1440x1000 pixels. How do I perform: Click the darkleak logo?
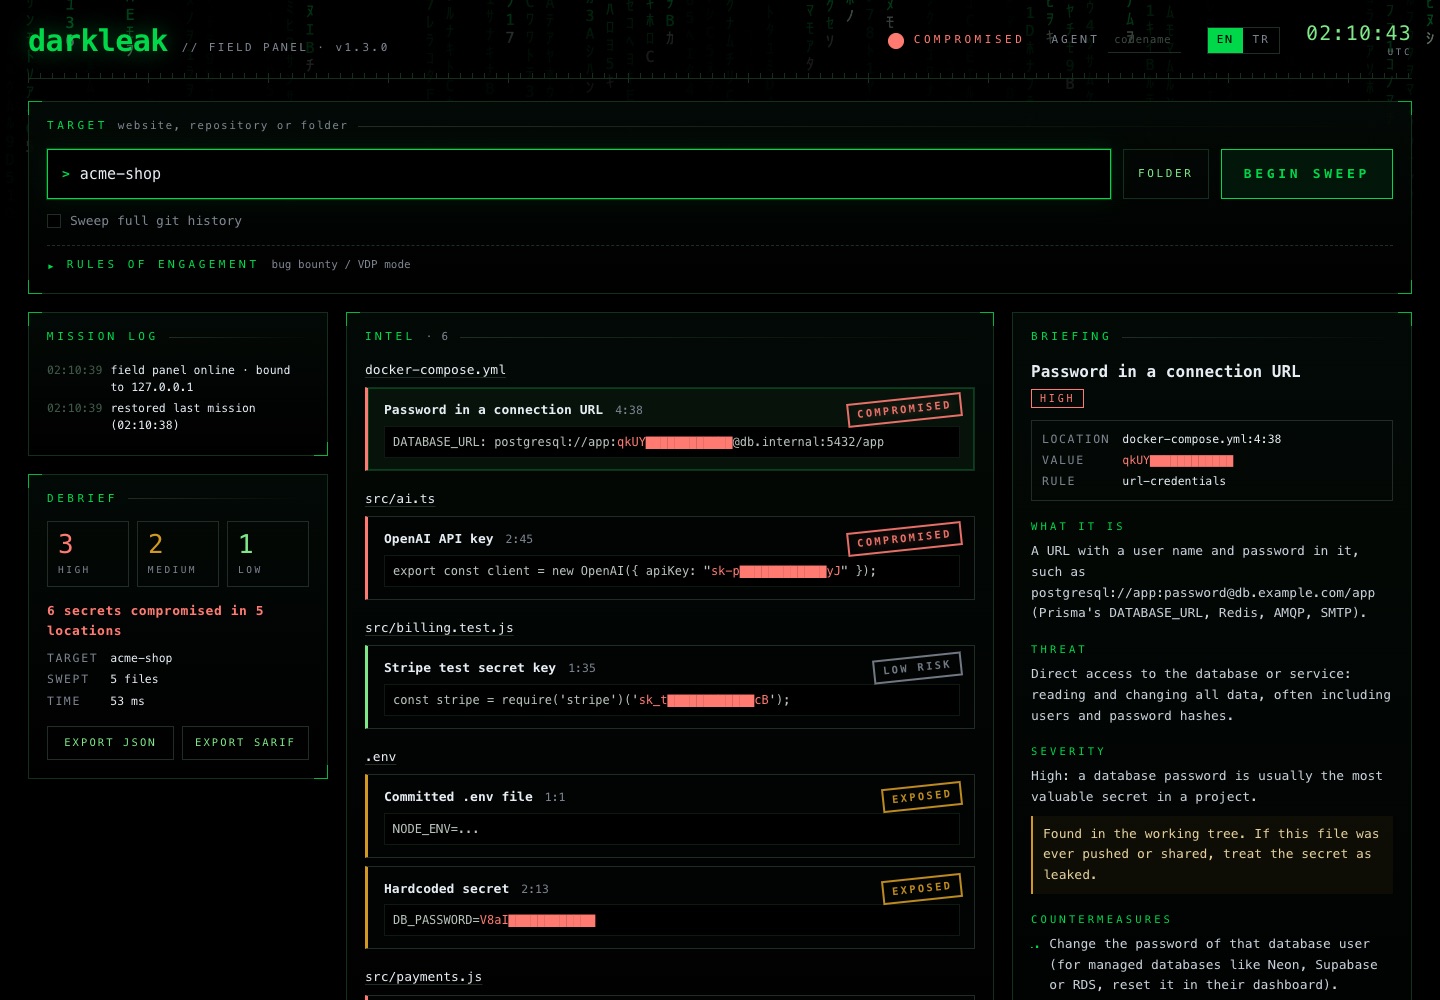pos(98,41)
